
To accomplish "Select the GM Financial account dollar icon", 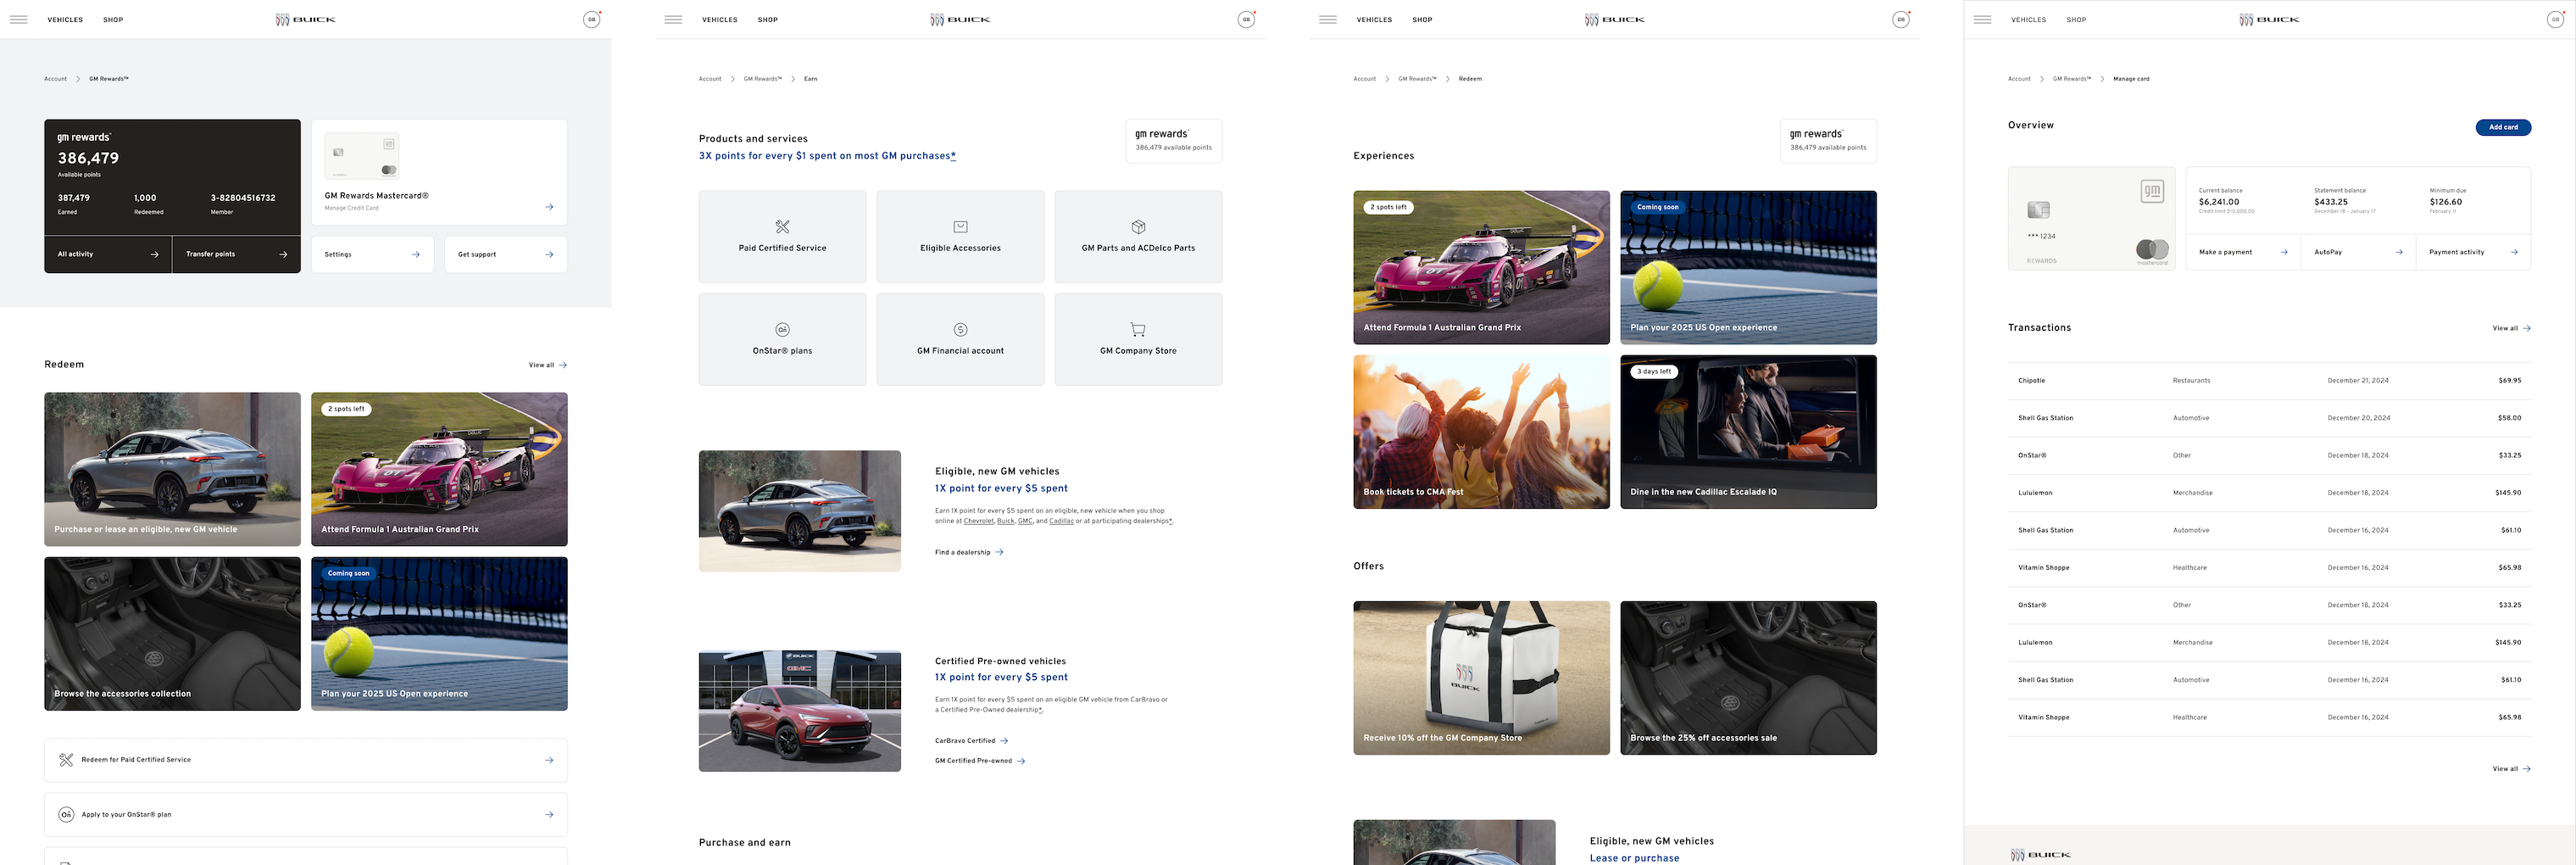I will click(960, 330).
